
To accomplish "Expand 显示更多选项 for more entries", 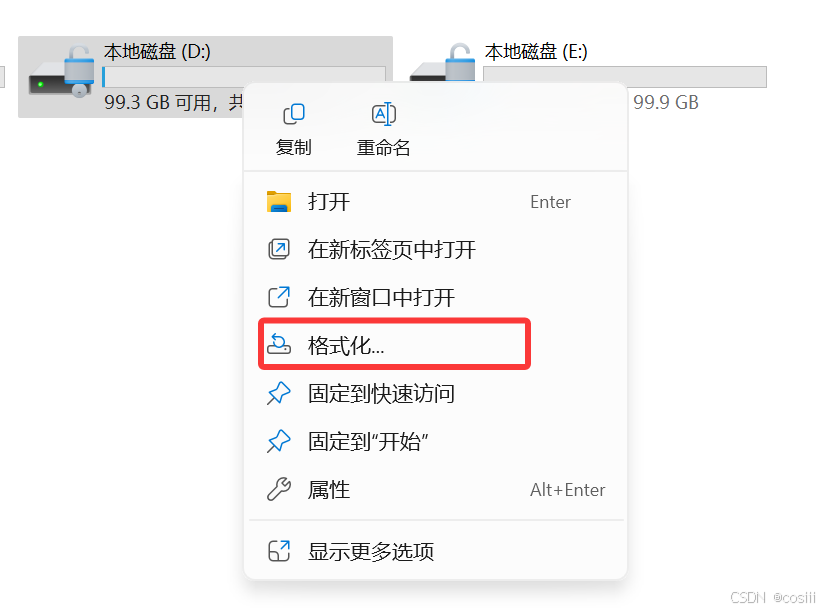I will (x=436, y=551).
